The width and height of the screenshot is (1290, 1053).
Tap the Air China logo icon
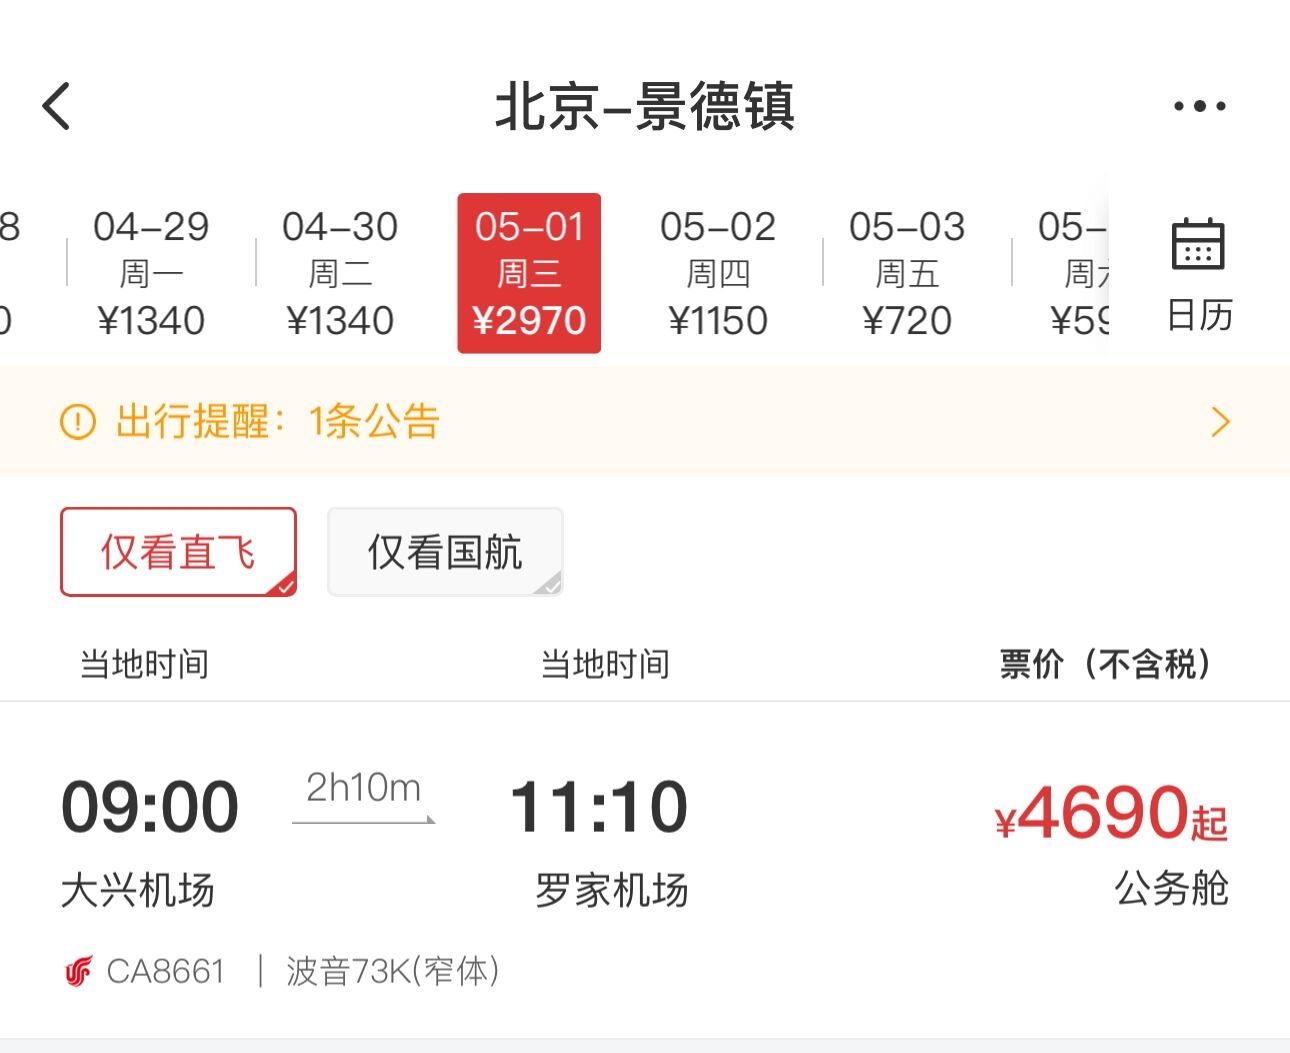coord(78,971)
